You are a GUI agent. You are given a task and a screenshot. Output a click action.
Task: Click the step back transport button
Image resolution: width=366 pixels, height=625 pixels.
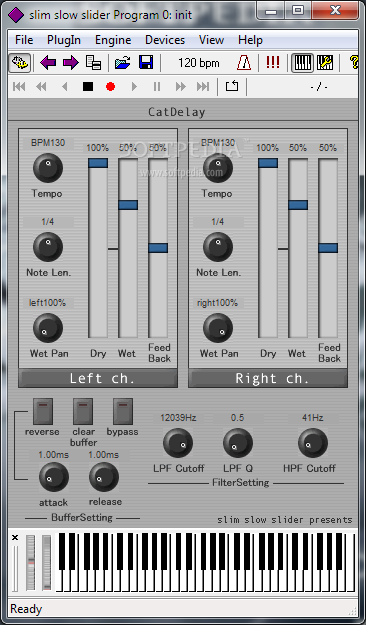click(x=65, y=86)
